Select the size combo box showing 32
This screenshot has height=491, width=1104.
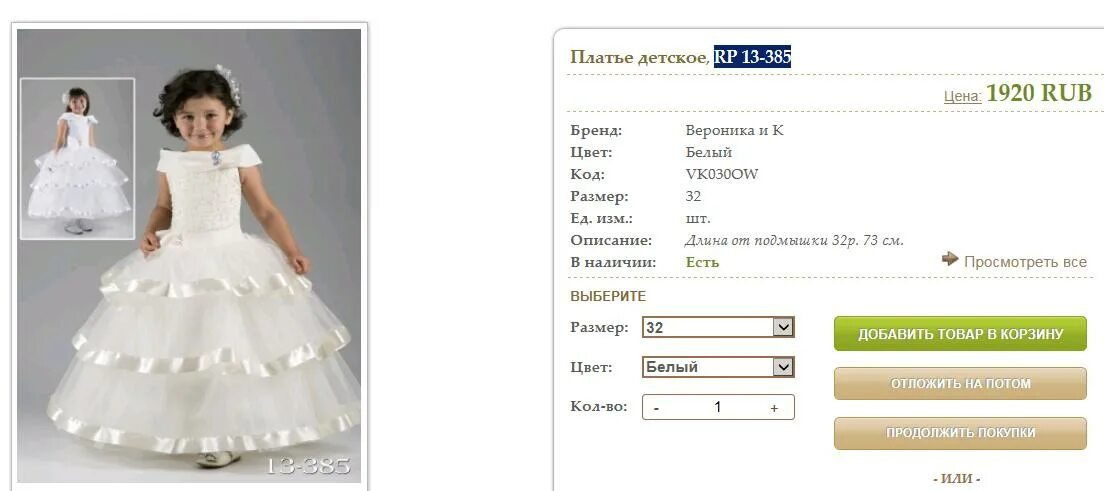718,328
